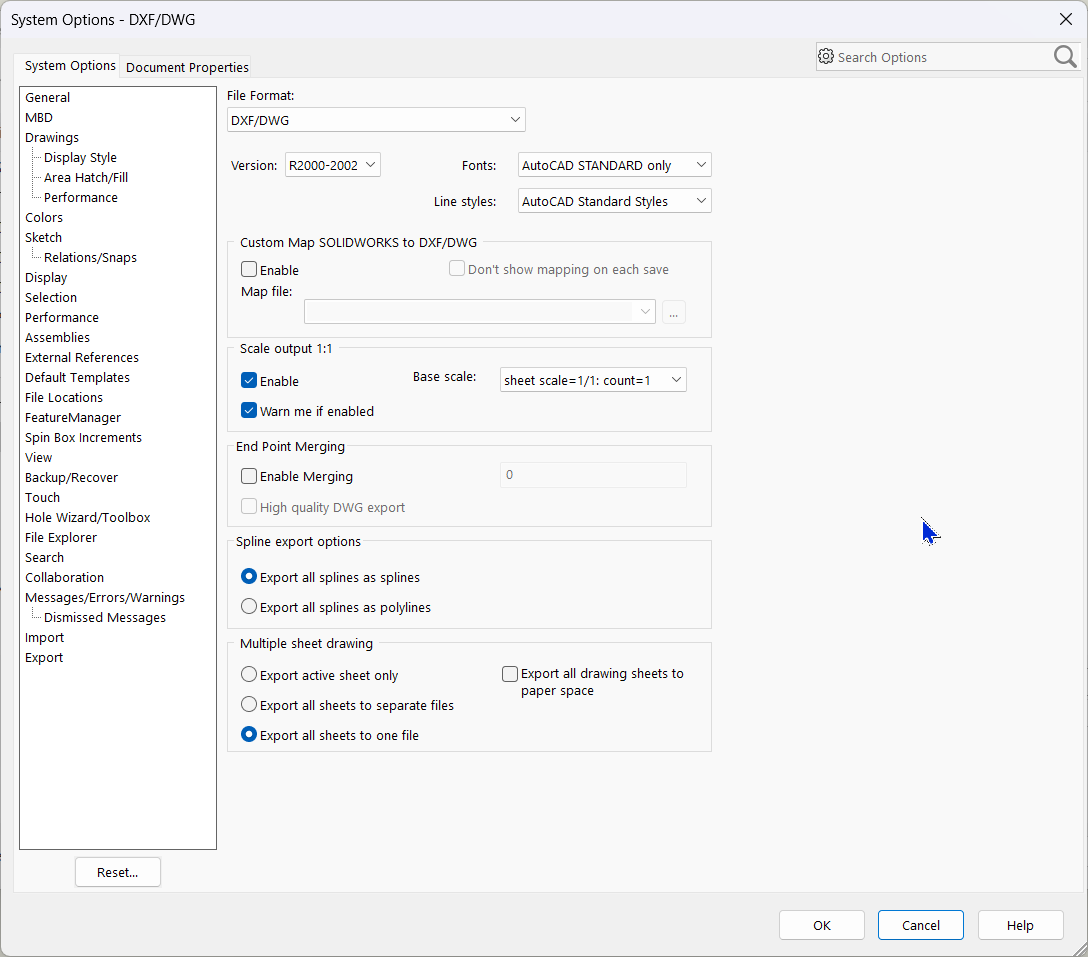Click the merging tolerance value field

(593, 475)
